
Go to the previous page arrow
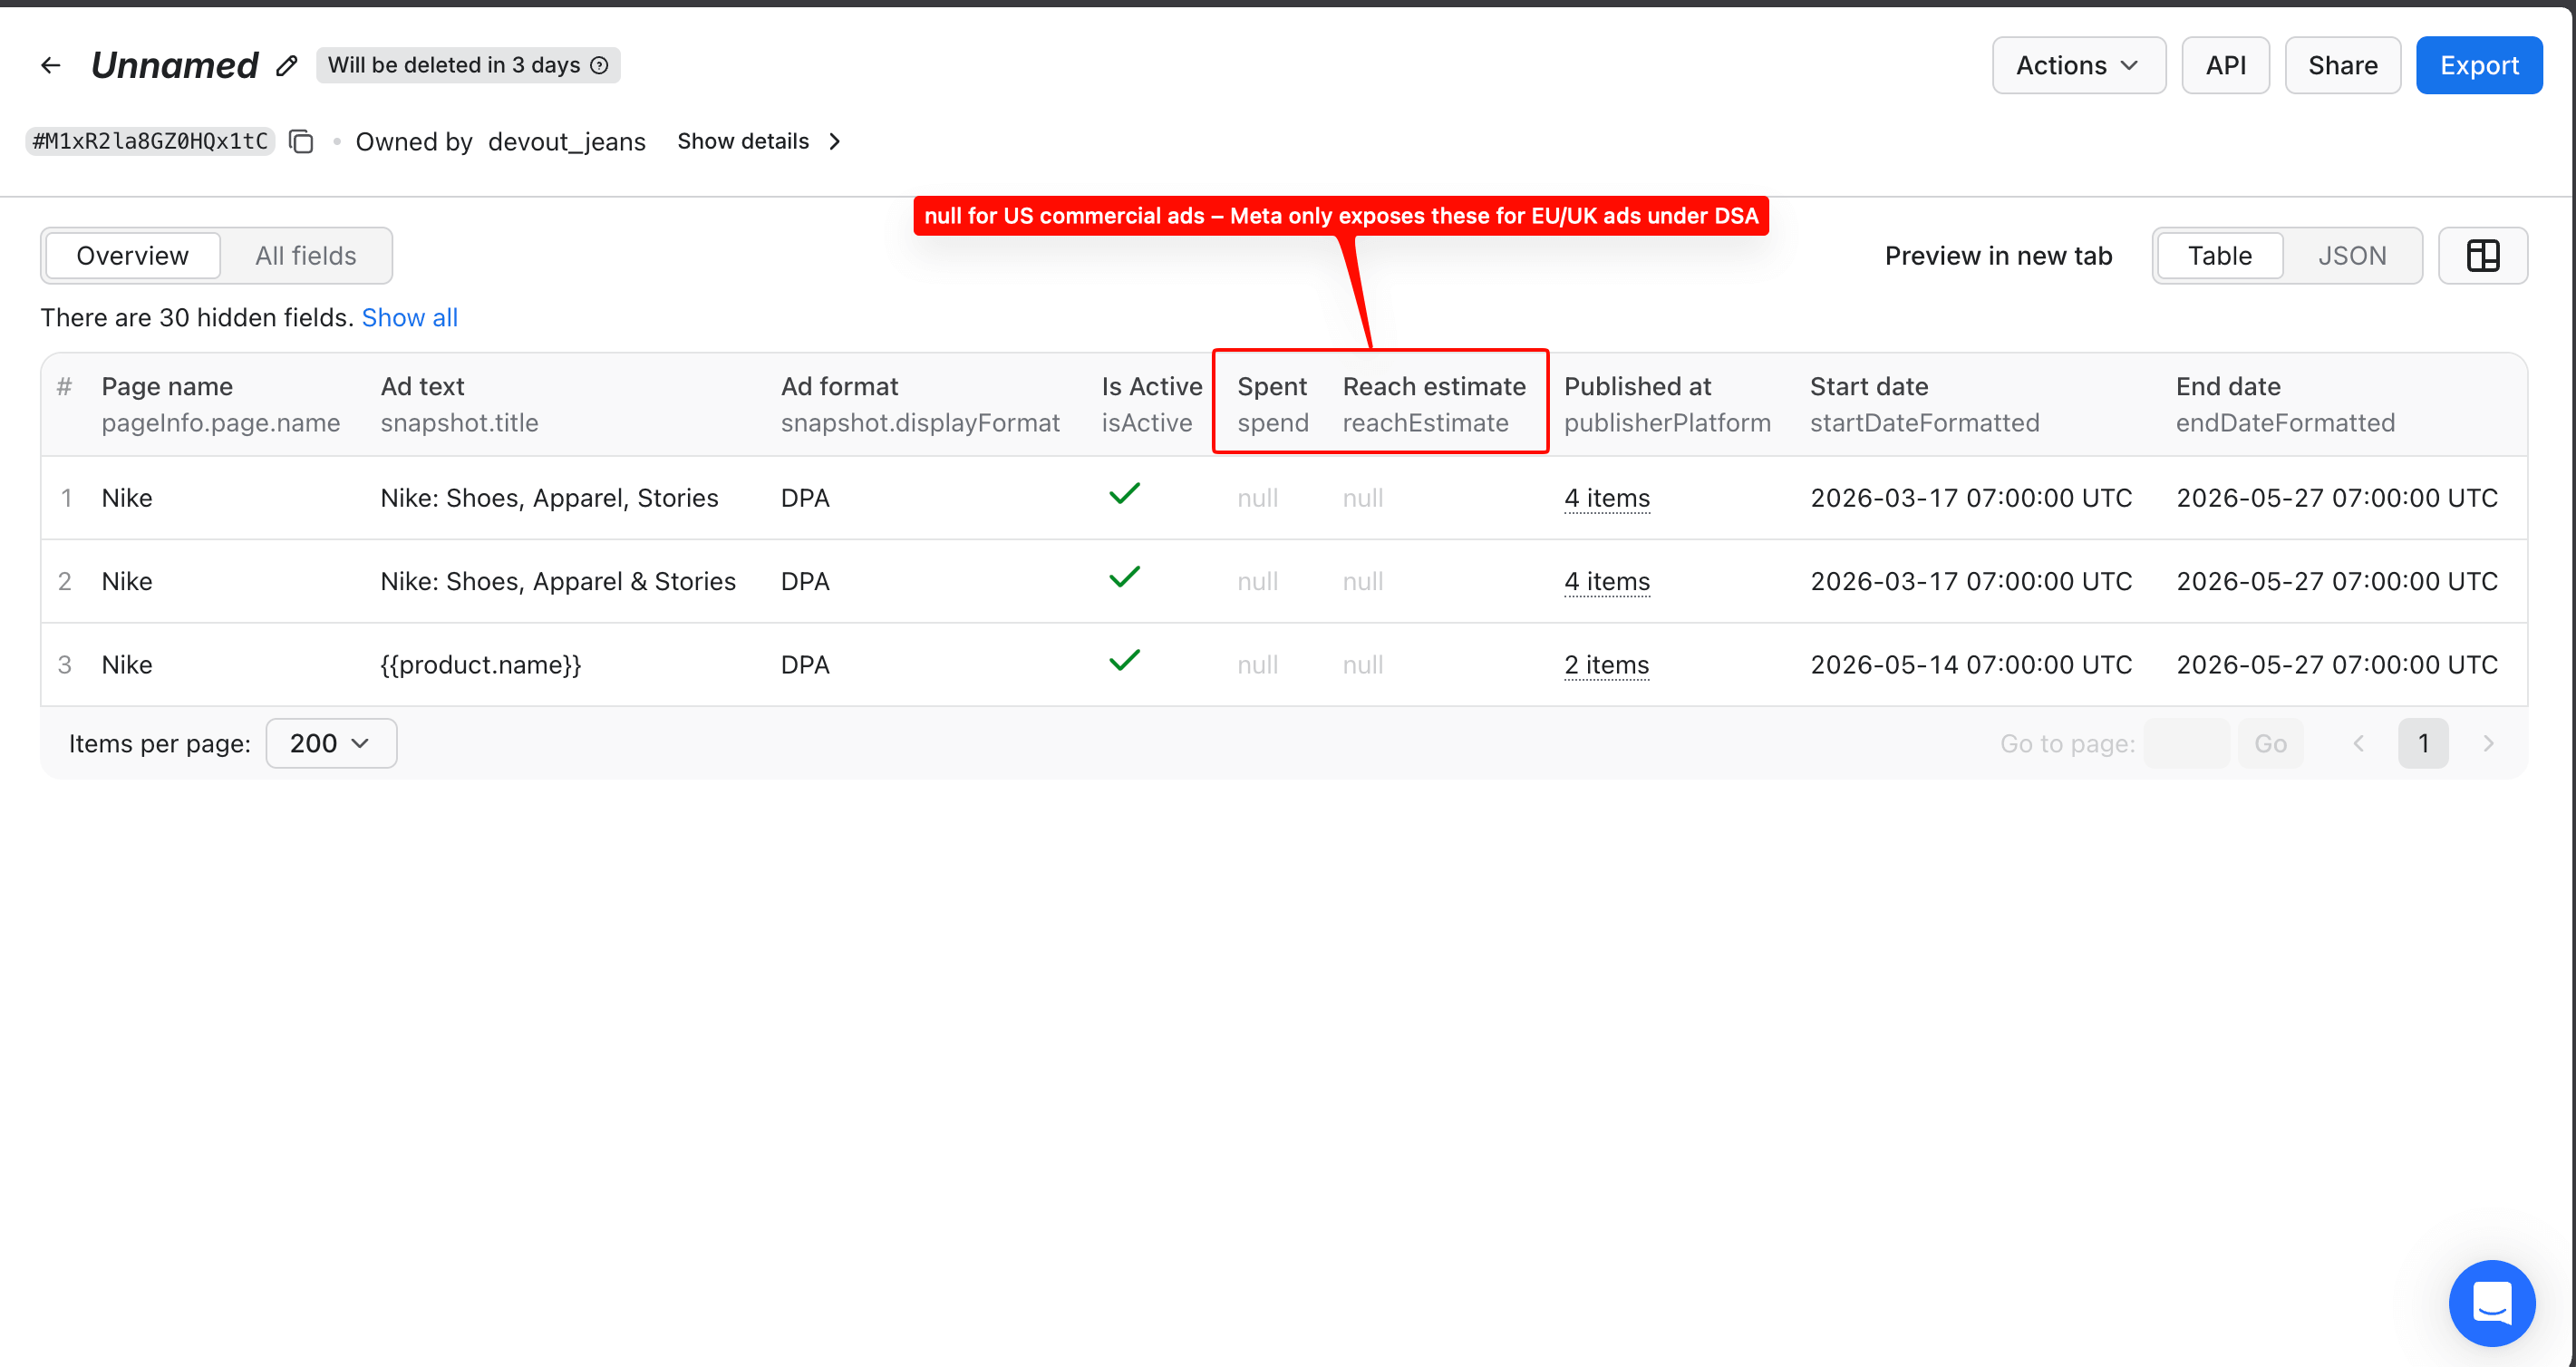pos(2359,743)
